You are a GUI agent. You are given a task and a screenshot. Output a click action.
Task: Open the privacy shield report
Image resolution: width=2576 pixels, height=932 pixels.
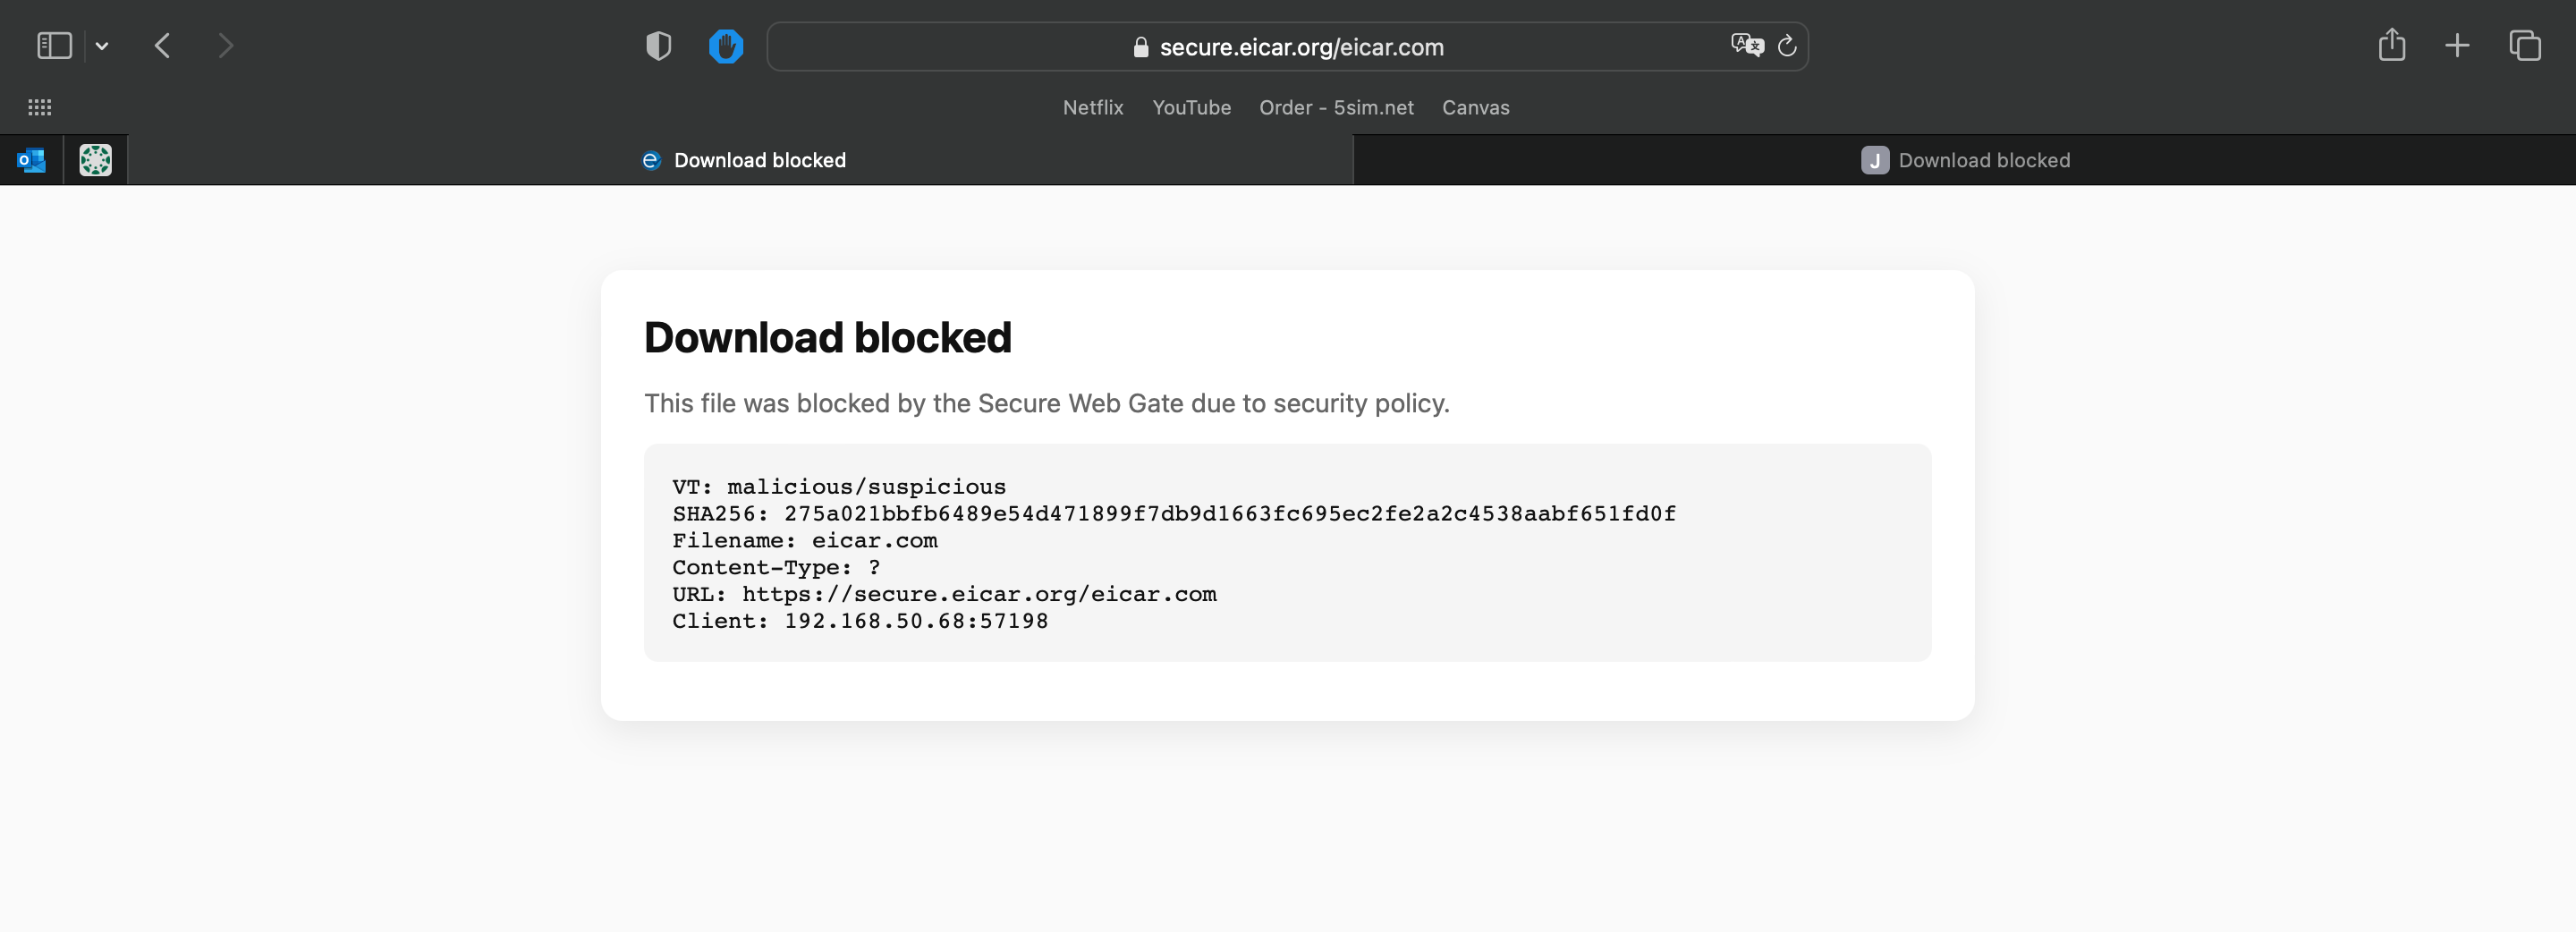coord(657,45)
